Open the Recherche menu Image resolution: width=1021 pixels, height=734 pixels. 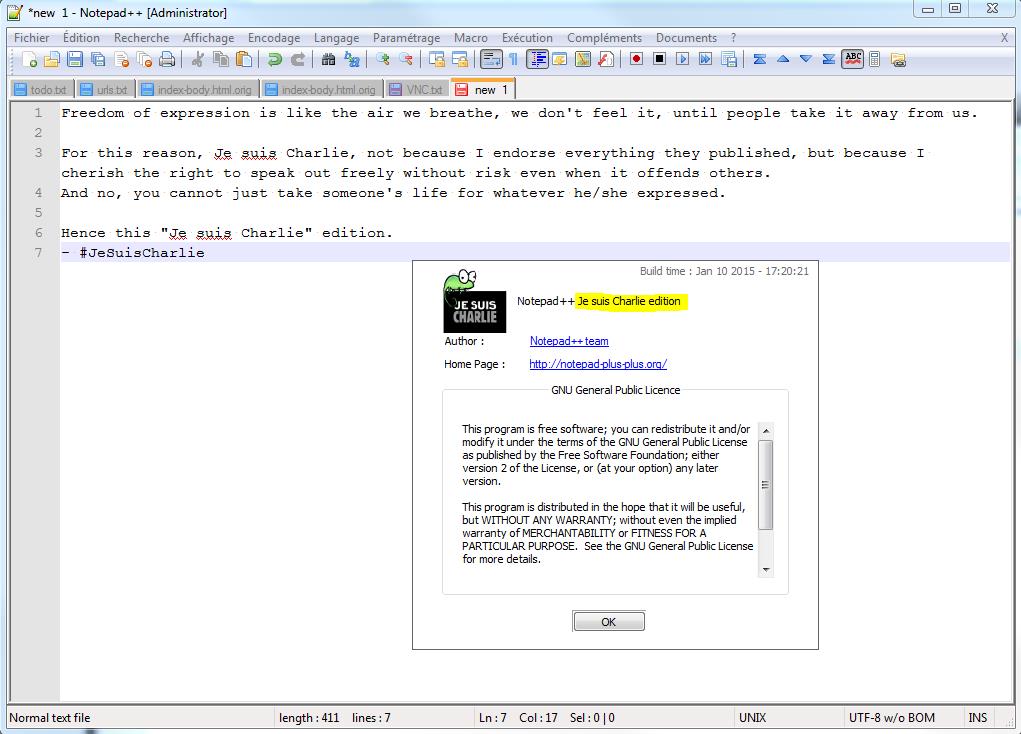coord(141,38)
